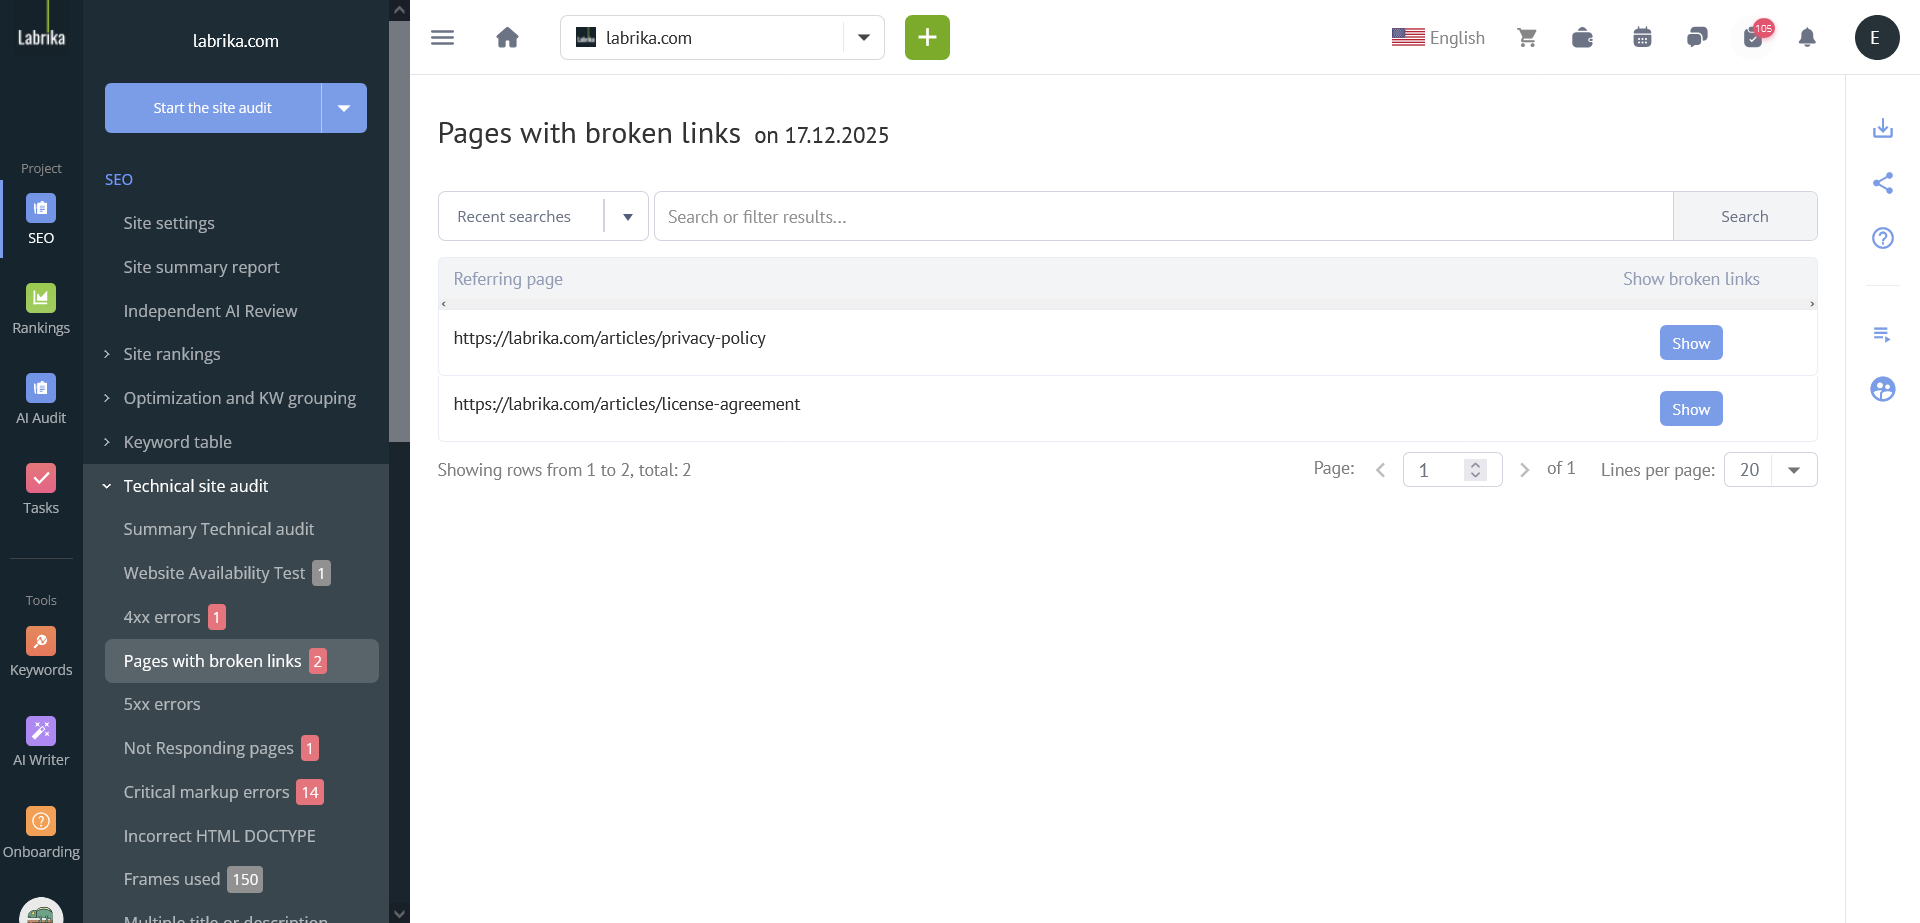
Task: Open Tasks section
Action: pyautogui.click(x=41, y=489)
